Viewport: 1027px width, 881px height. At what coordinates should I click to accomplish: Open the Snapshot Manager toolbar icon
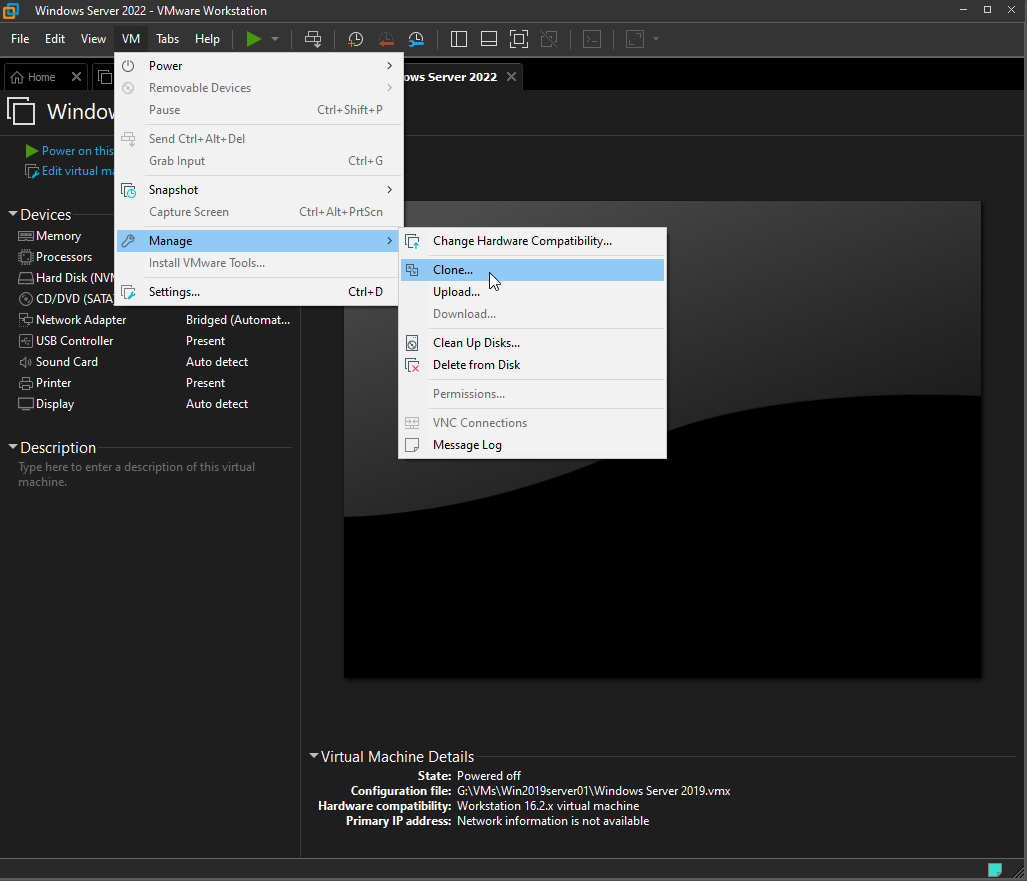pos(416,39)
